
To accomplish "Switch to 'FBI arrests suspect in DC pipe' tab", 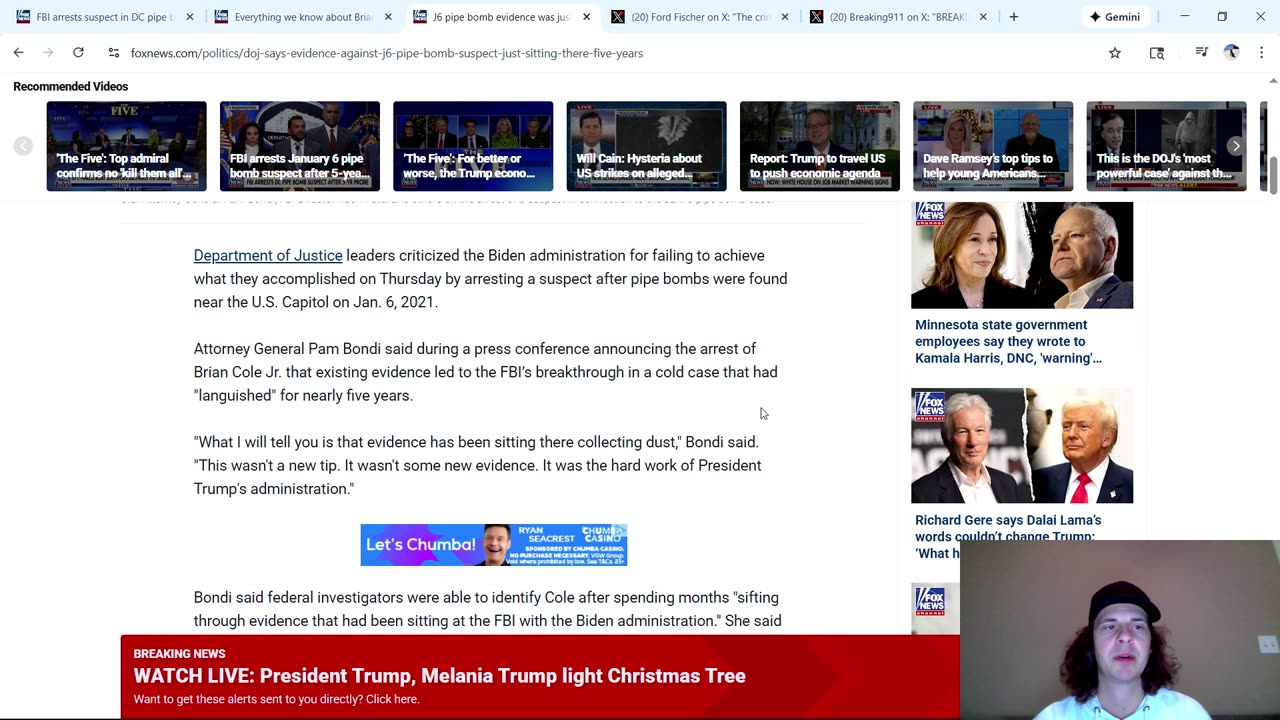I will tap(105, 17).
